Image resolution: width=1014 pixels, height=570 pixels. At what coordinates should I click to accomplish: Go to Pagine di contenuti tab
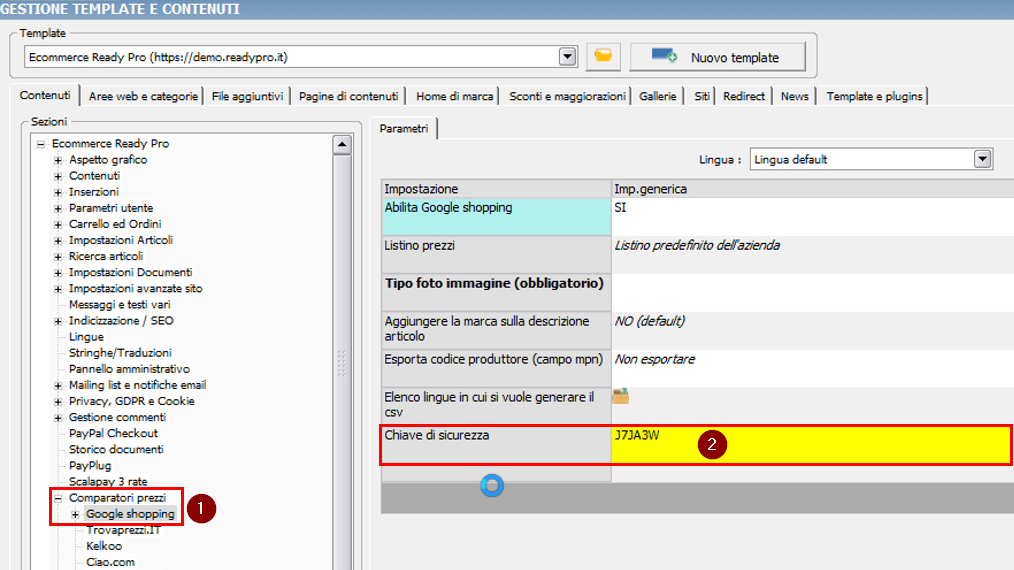coord(348,96)
